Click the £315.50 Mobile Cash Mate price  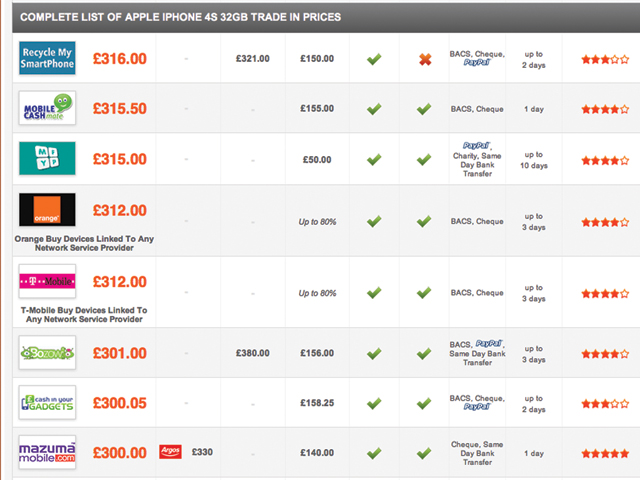coord(120,109)
